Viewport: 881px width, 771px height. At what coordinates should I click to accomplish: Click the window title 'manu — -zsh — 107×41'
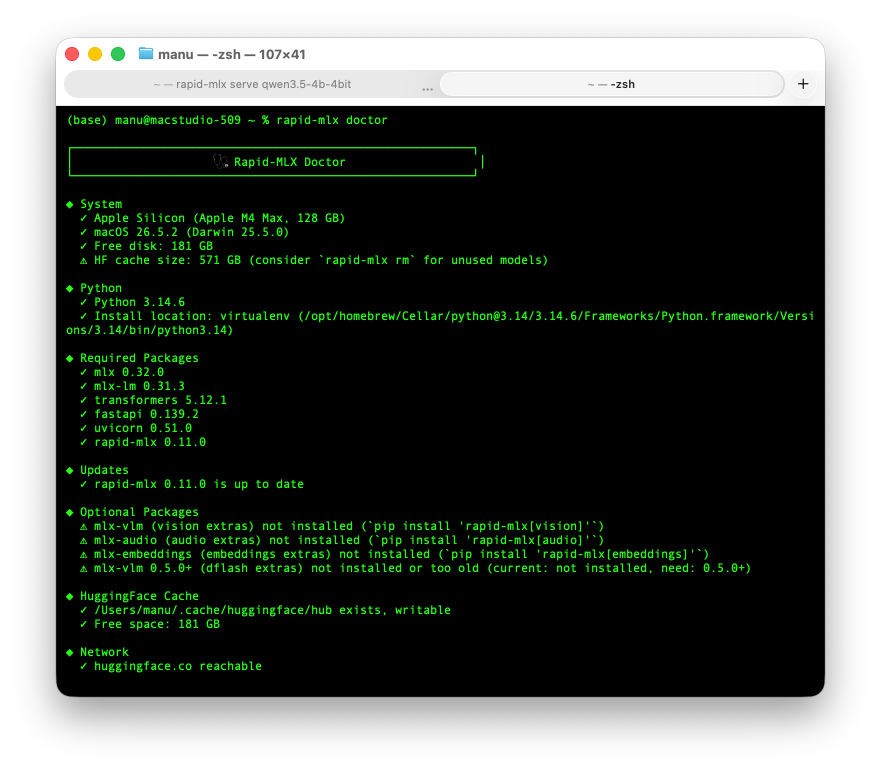(231, 55)
